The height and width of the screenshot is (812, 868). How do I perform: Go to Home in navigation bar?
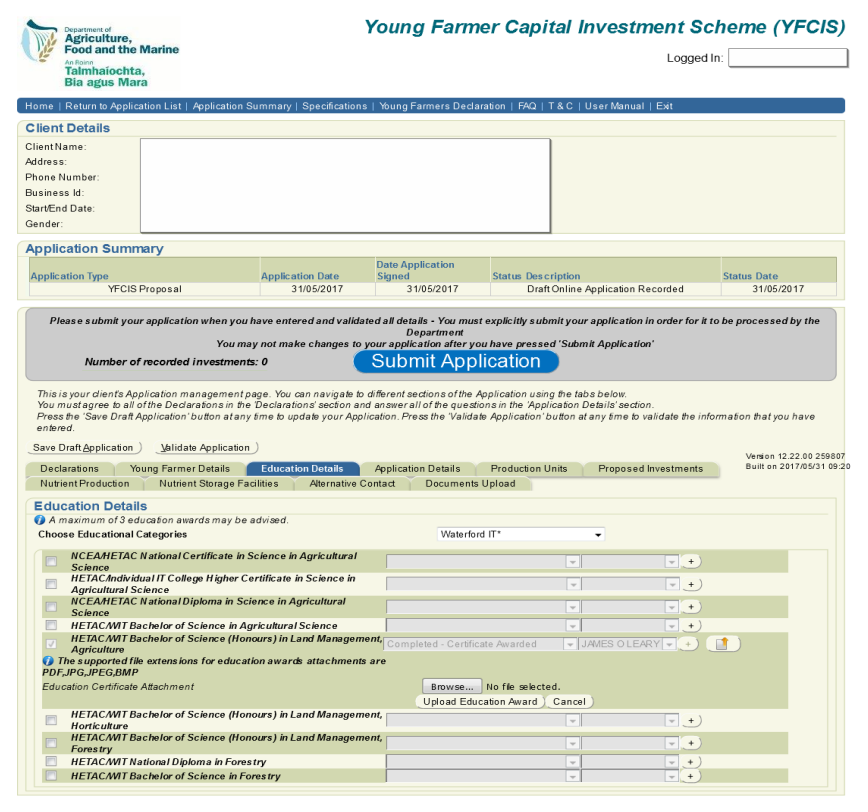click(x=39, y=106)
